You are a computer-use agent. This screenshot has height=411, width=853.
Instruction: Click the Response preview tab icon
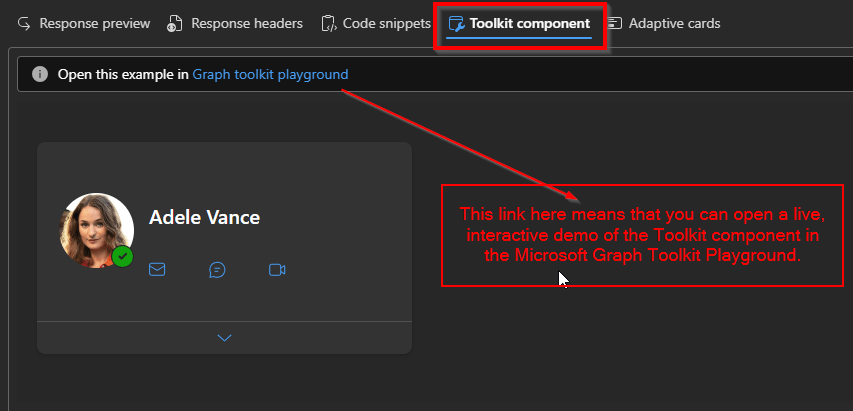[x=25, y=23]
